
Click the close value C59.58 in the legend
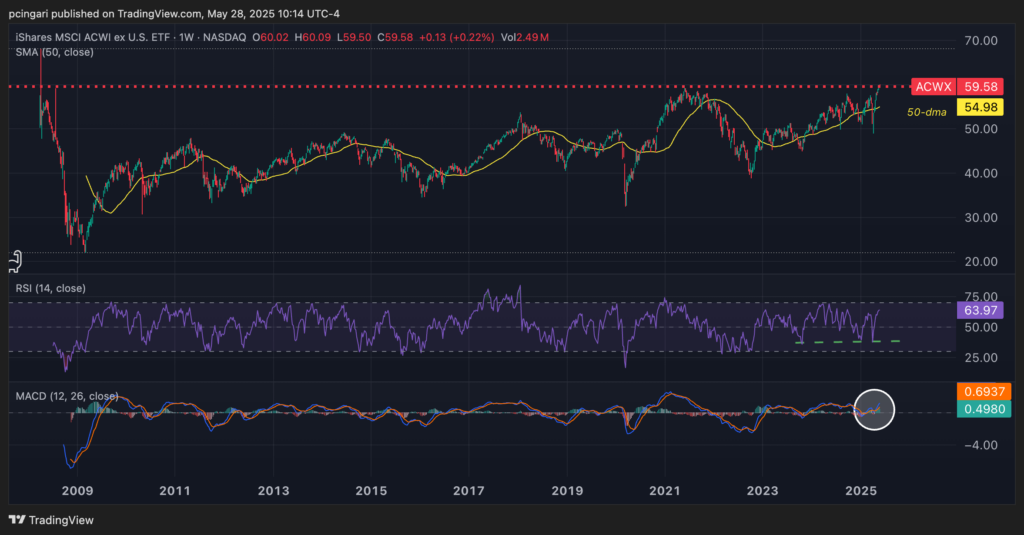point(395,37)
